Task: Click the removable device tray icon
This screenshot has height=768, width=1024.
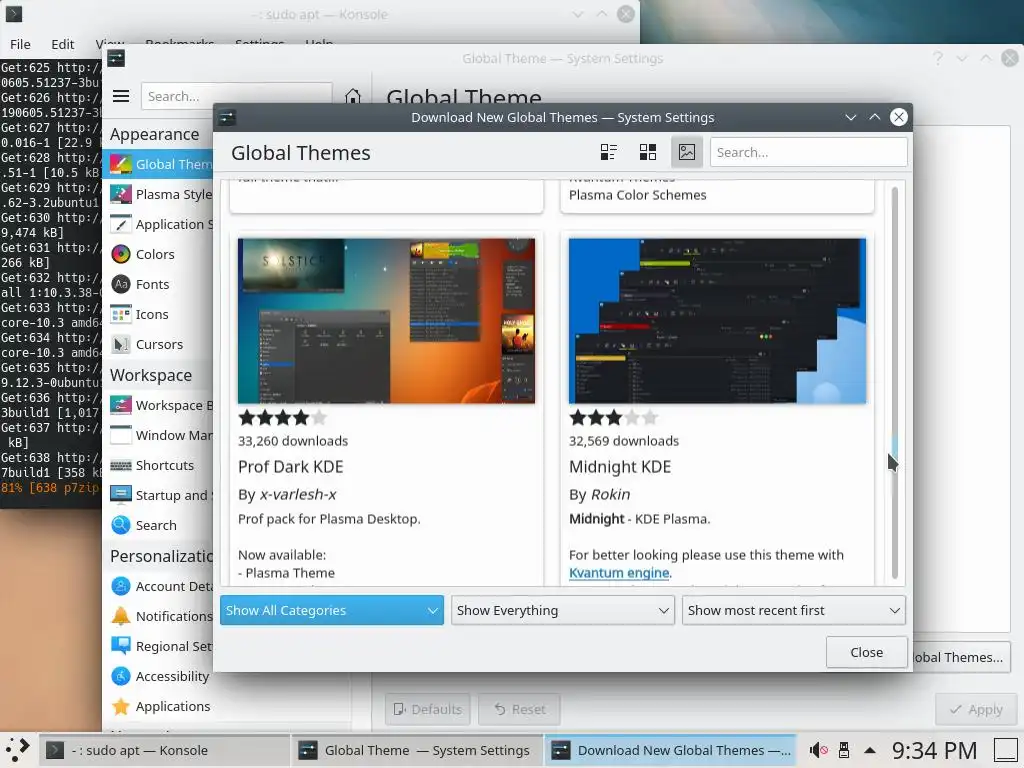Action: coord(844,750)
